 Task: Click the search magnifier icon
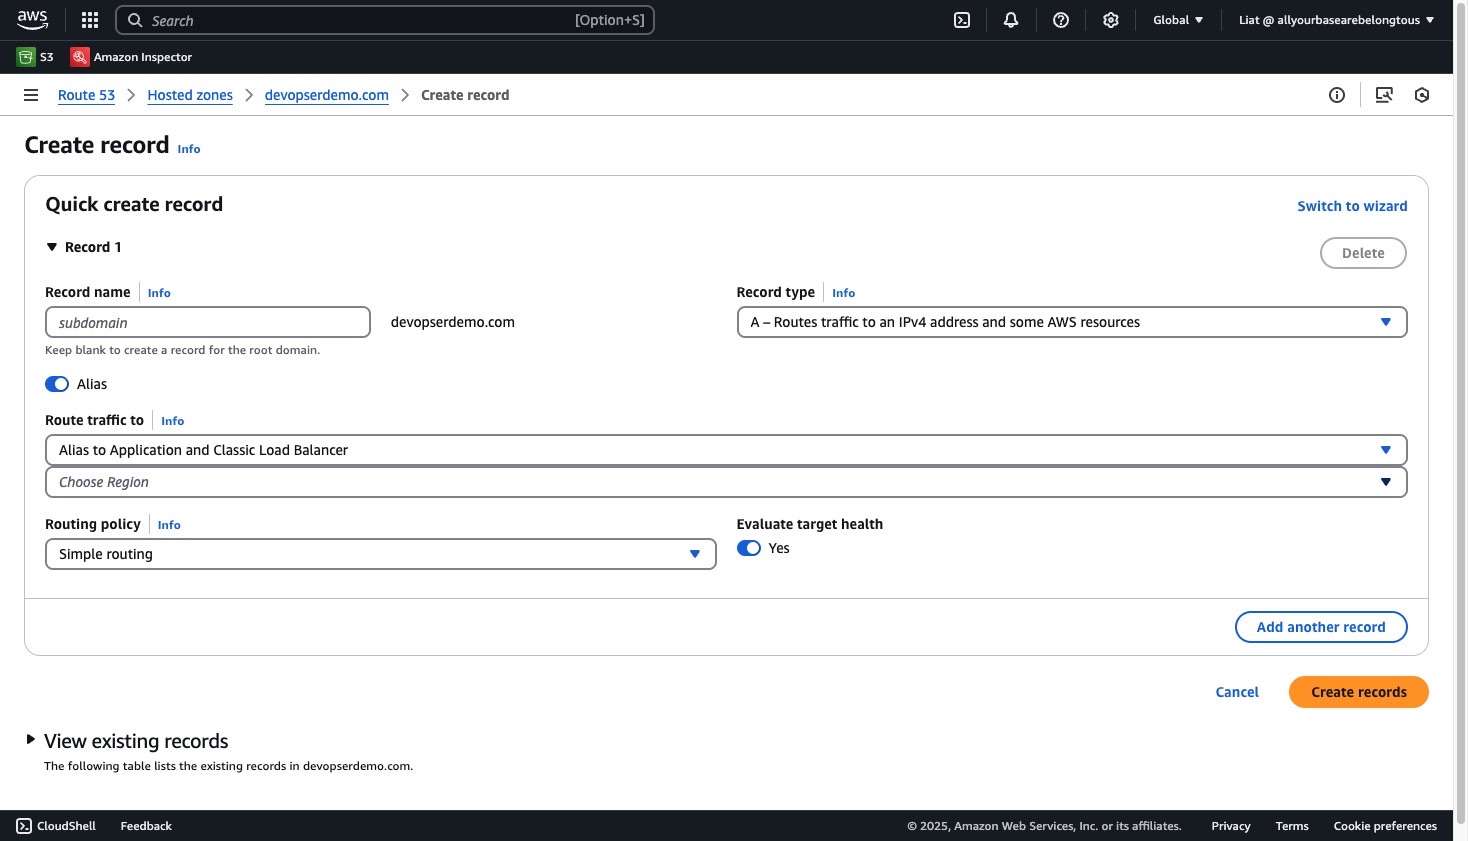point(135,20)
